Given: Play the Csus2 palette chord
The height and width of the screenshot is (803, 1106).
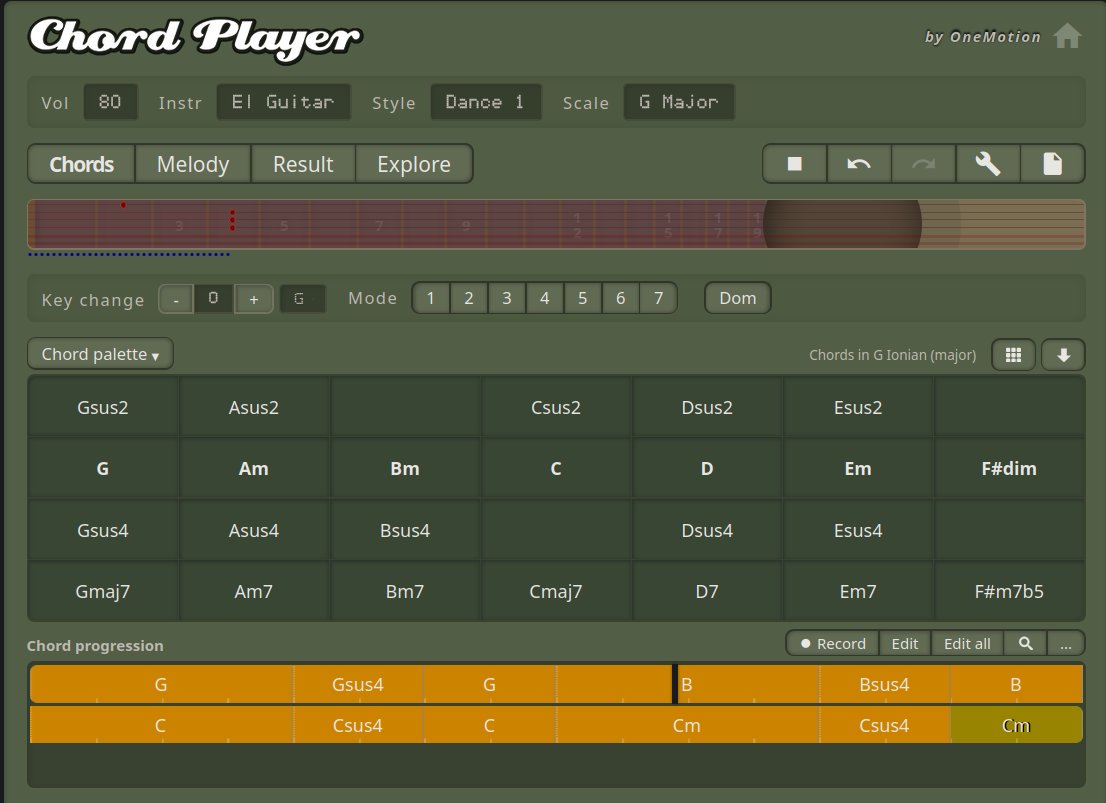Looking at the screenshot, I should (556, 407).
